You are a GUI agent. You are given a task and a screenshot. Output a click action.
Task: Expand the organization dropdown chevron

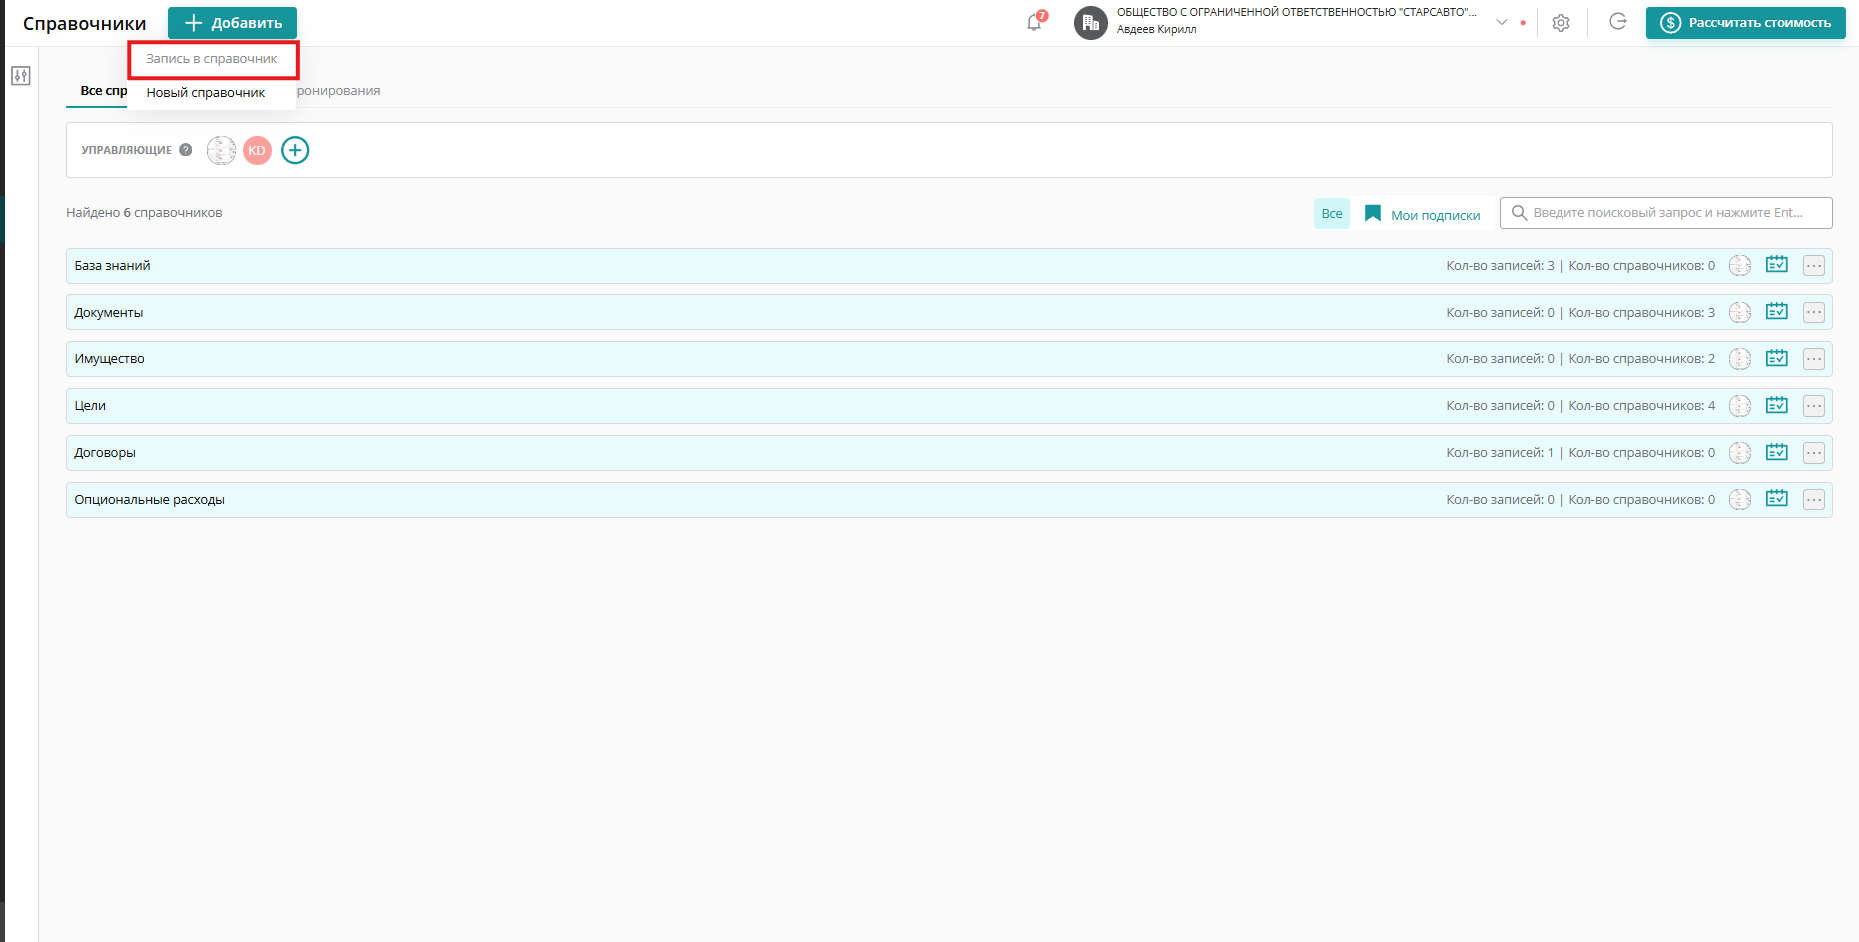(x=1501, y=22)
